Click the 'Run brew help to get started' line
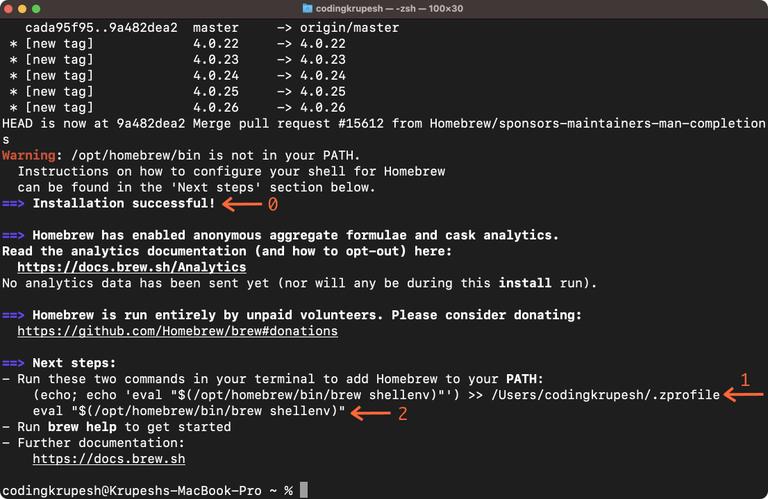The height and width of the screenshot is (499, 768). [x=117, y=427]
